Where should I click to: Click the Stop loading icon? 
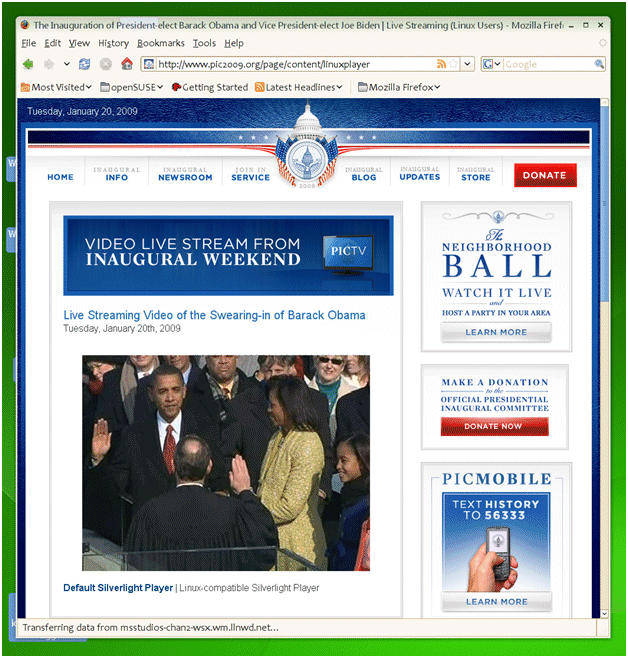(x=106, y=64)
